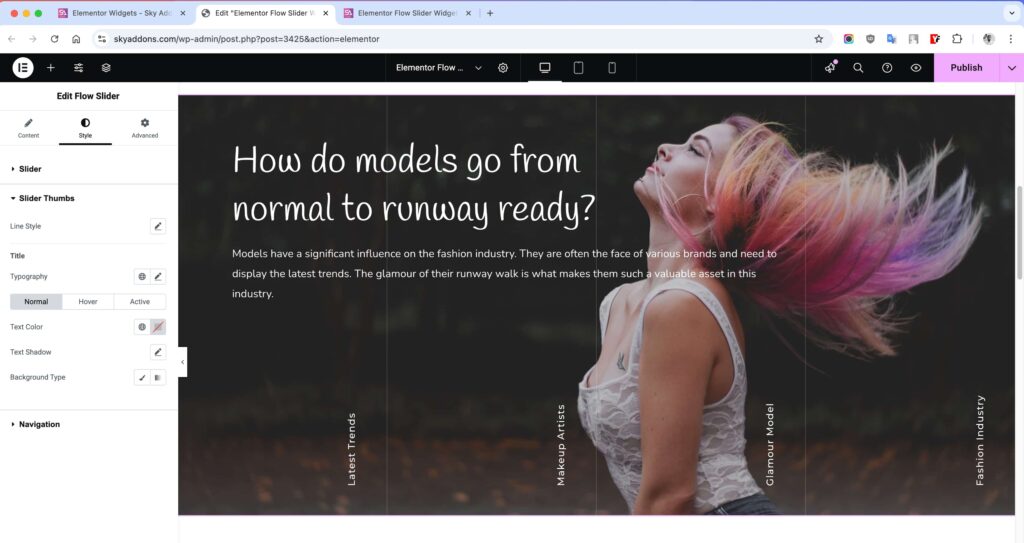Switch to desktop responsive view
1024x543 pixels.
[x=545, y=67]
